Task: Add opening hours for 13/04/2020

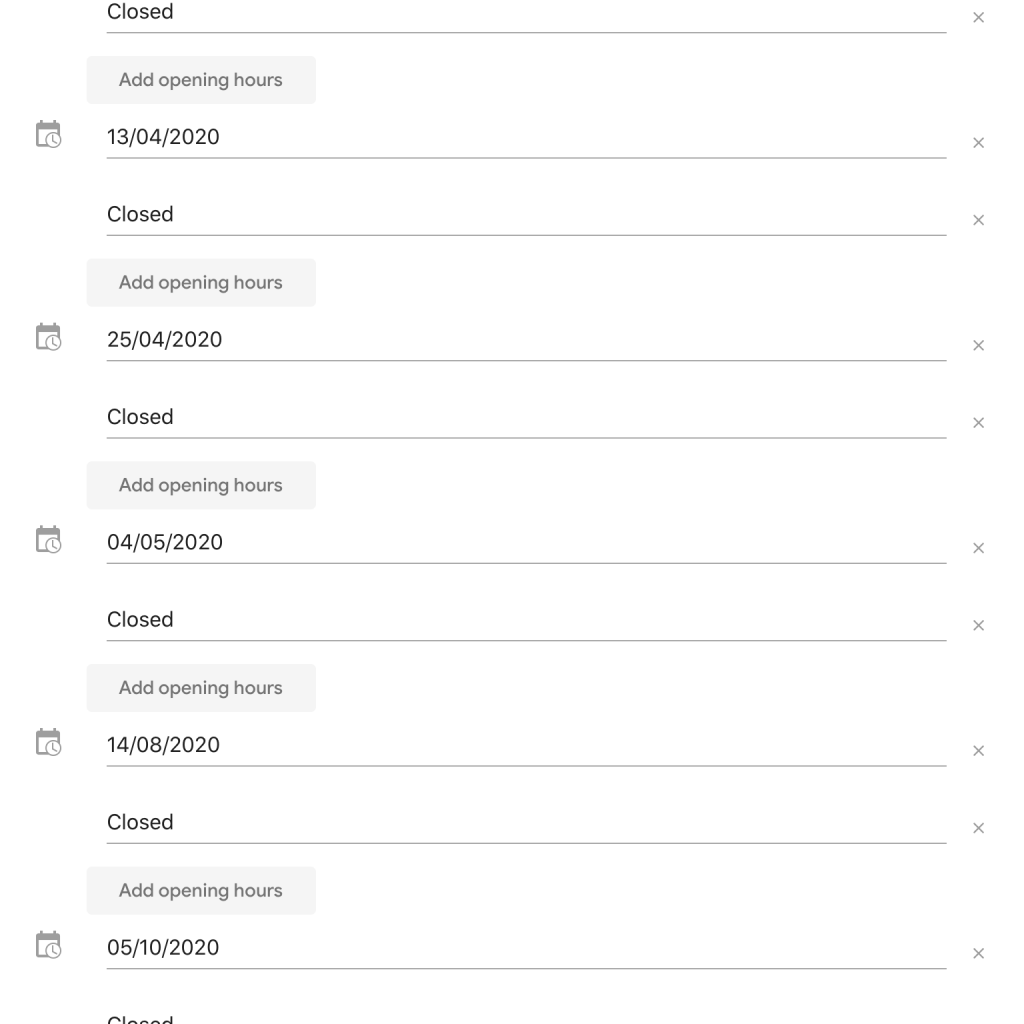Action: tap(201, 282)
